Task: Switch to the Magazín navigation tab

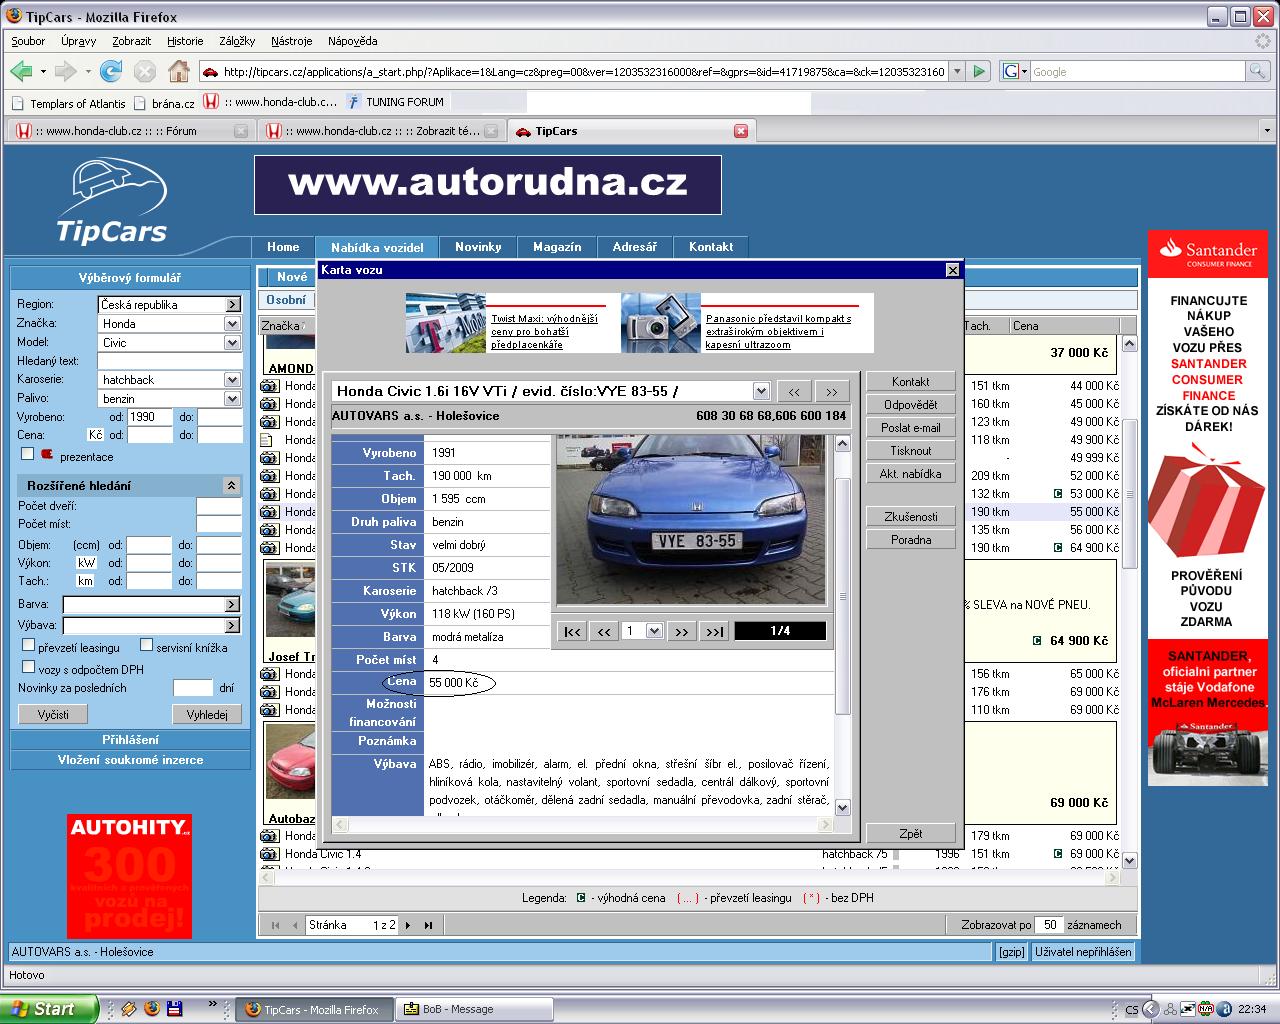Action: click(557, 247)
